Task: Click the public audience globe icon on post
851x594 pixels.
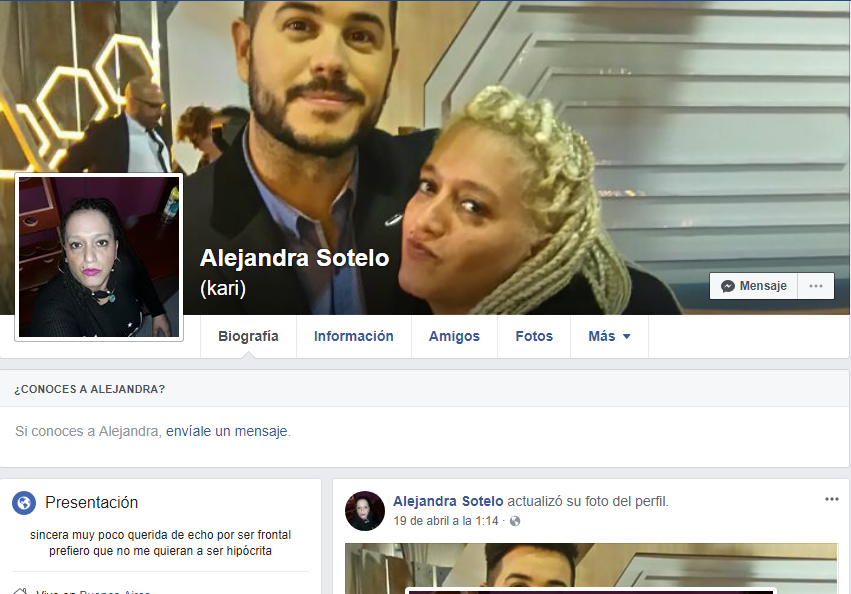Action: point(515,521)
